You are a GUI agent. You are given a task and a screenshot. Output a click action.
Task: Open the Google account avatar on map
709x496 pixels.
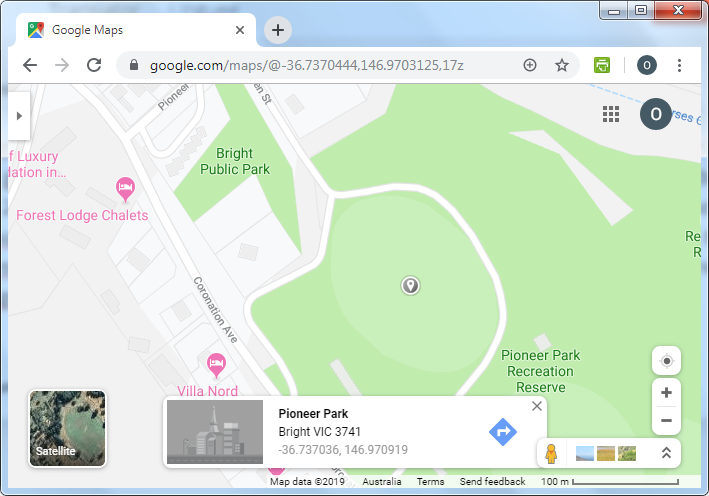[656, 114]
